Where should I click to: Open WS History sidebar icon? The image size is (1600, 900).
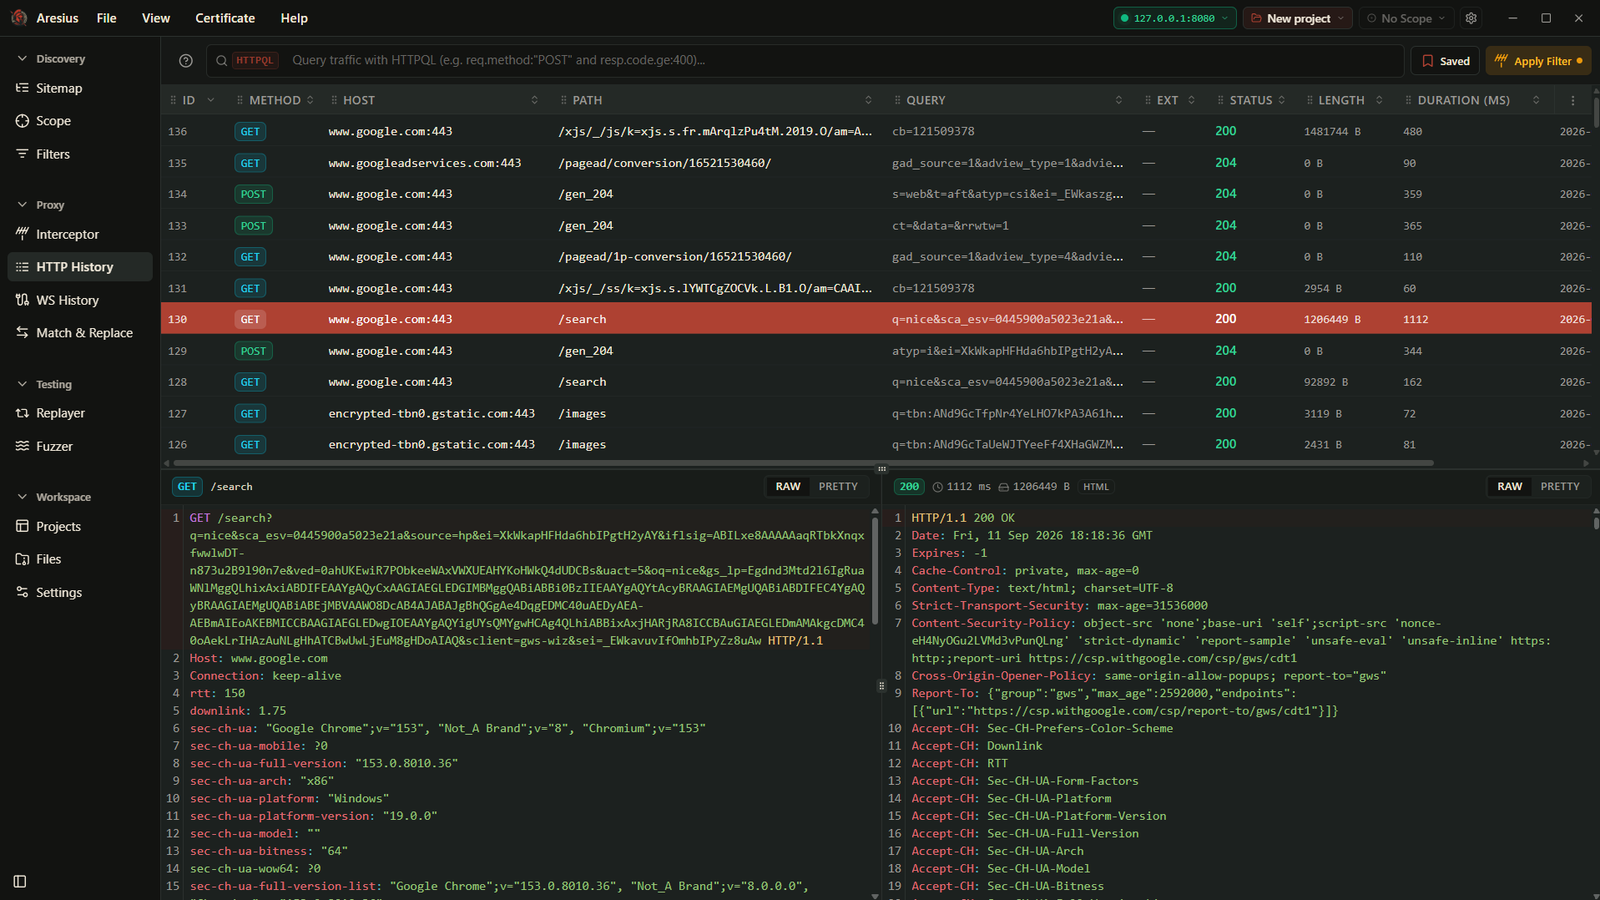click(x=22, y=300)
